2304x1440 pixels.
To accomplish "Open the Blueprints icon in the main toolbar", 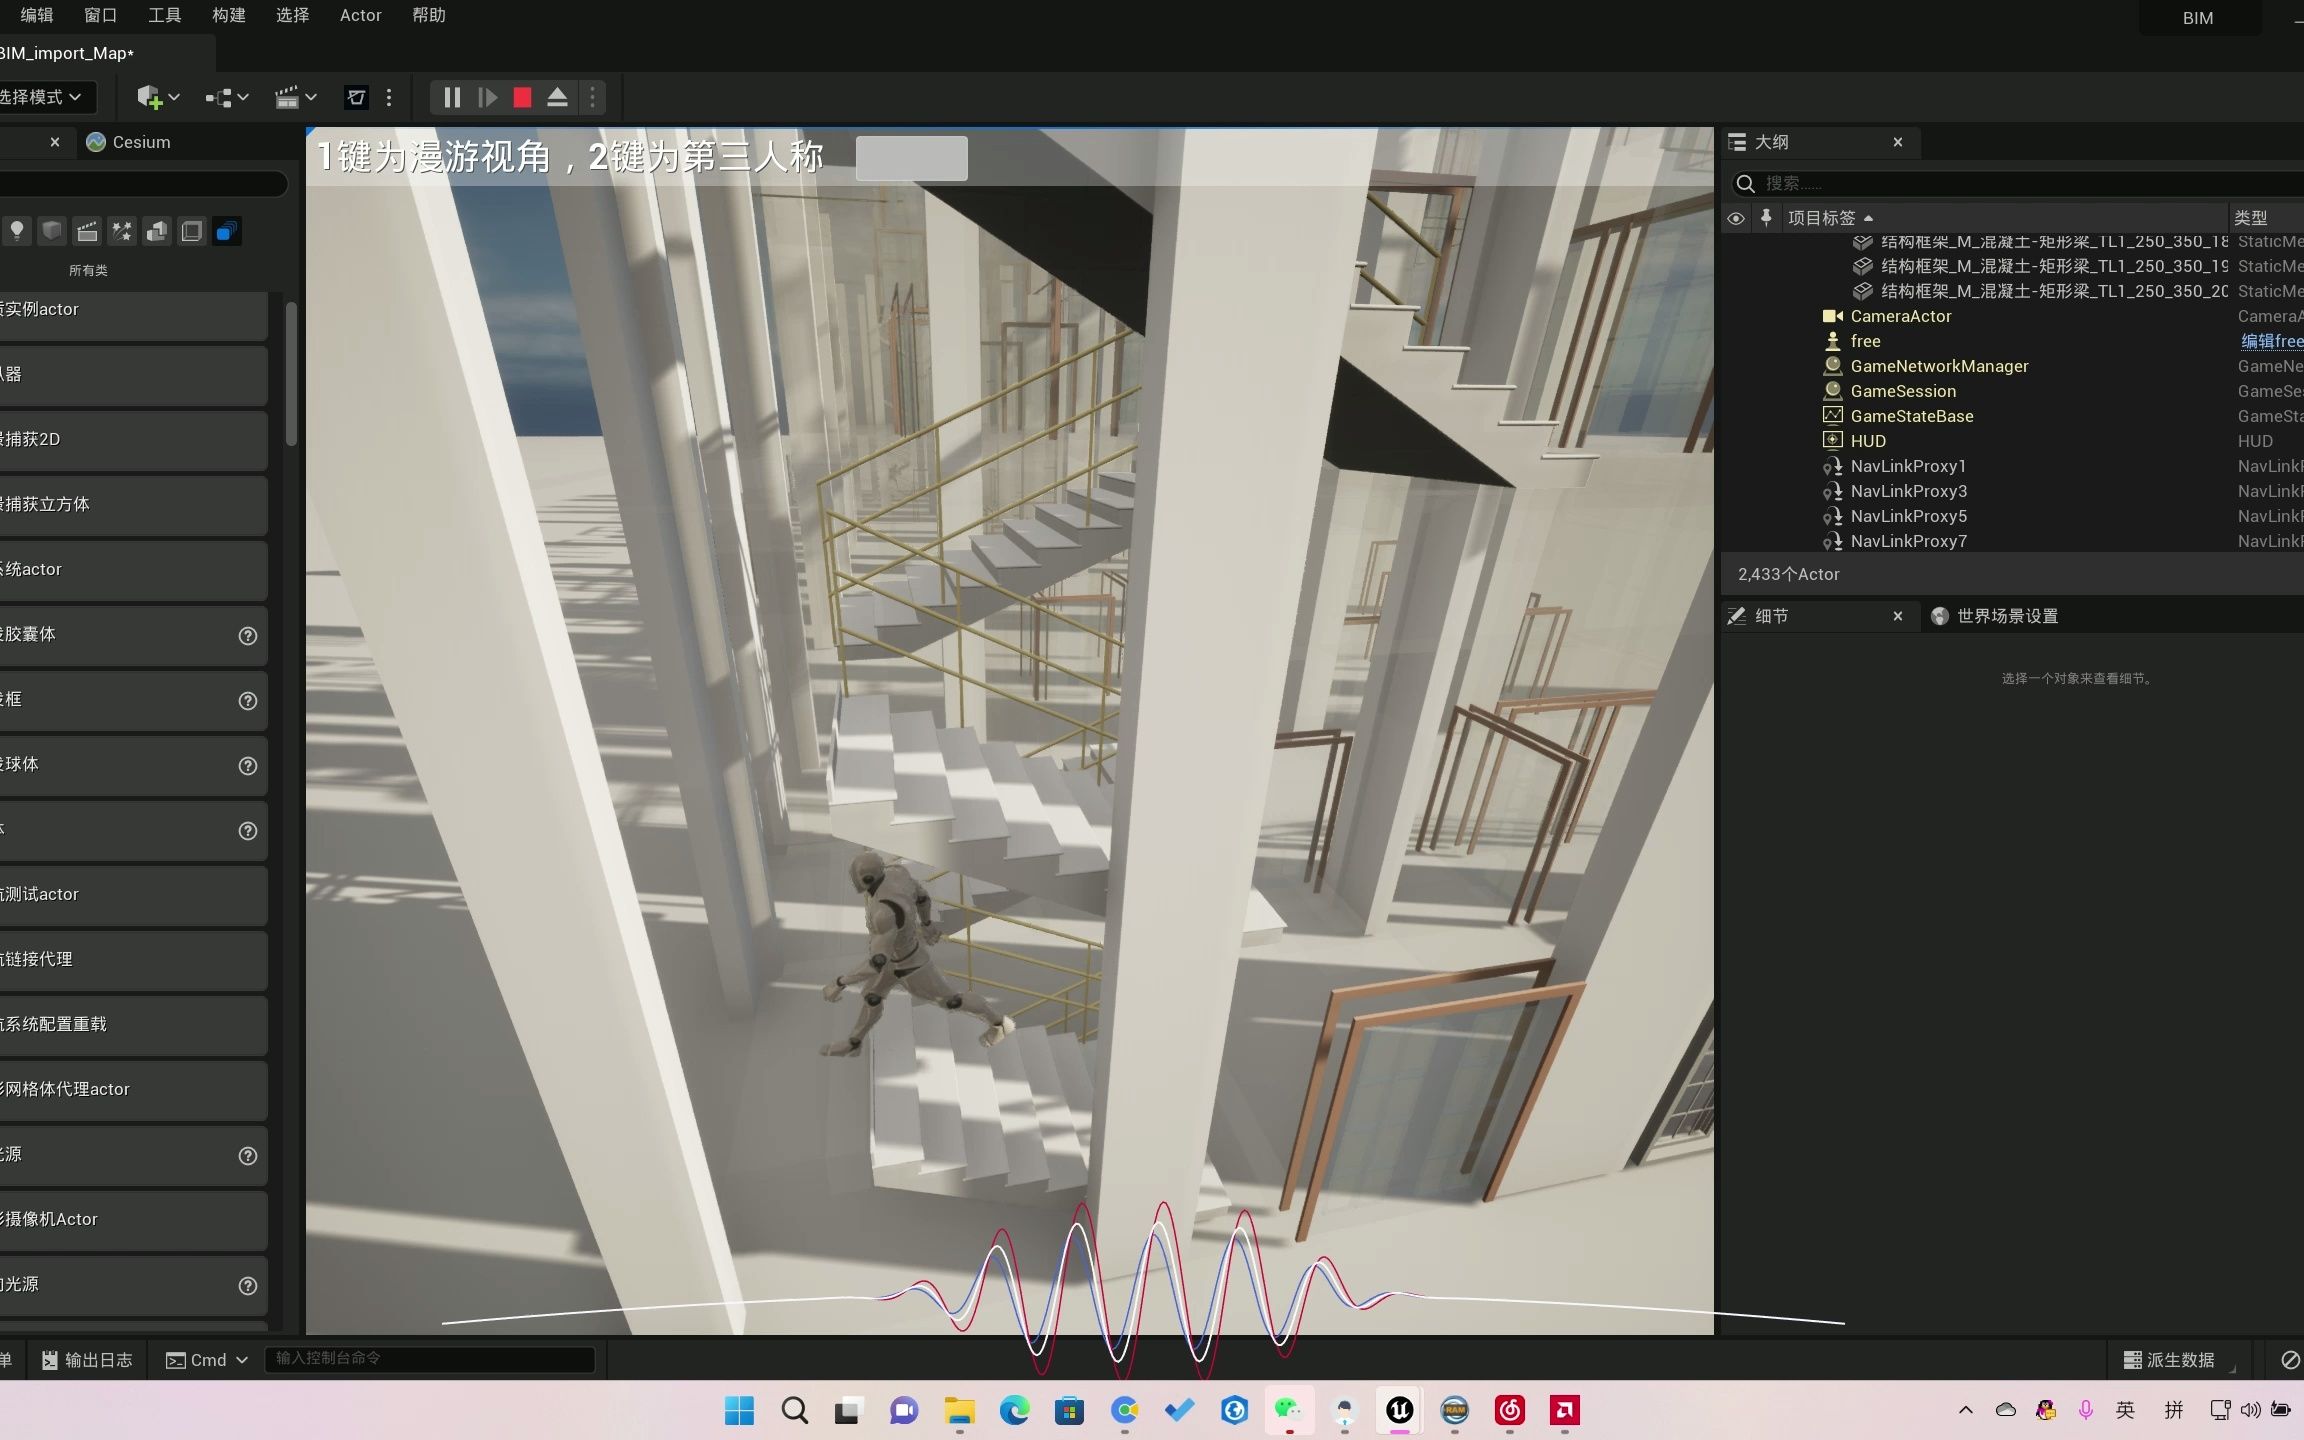I will tap(218, 97).
